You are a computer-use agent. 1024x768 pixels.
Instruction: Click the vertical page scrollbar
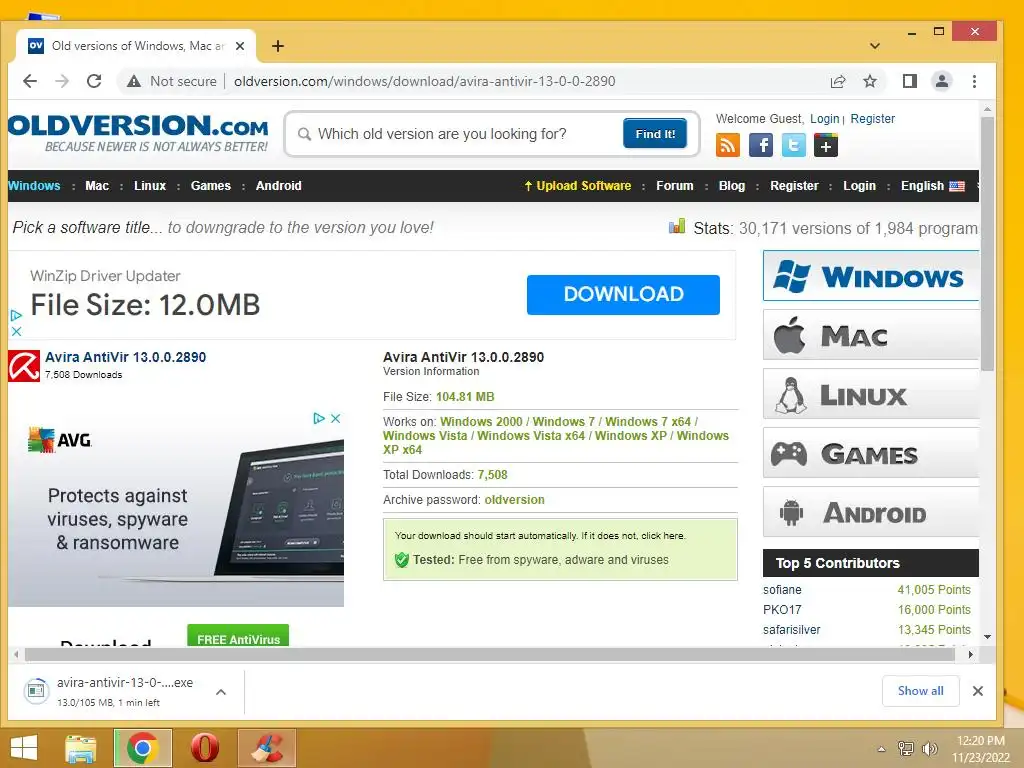pos(987,244)
